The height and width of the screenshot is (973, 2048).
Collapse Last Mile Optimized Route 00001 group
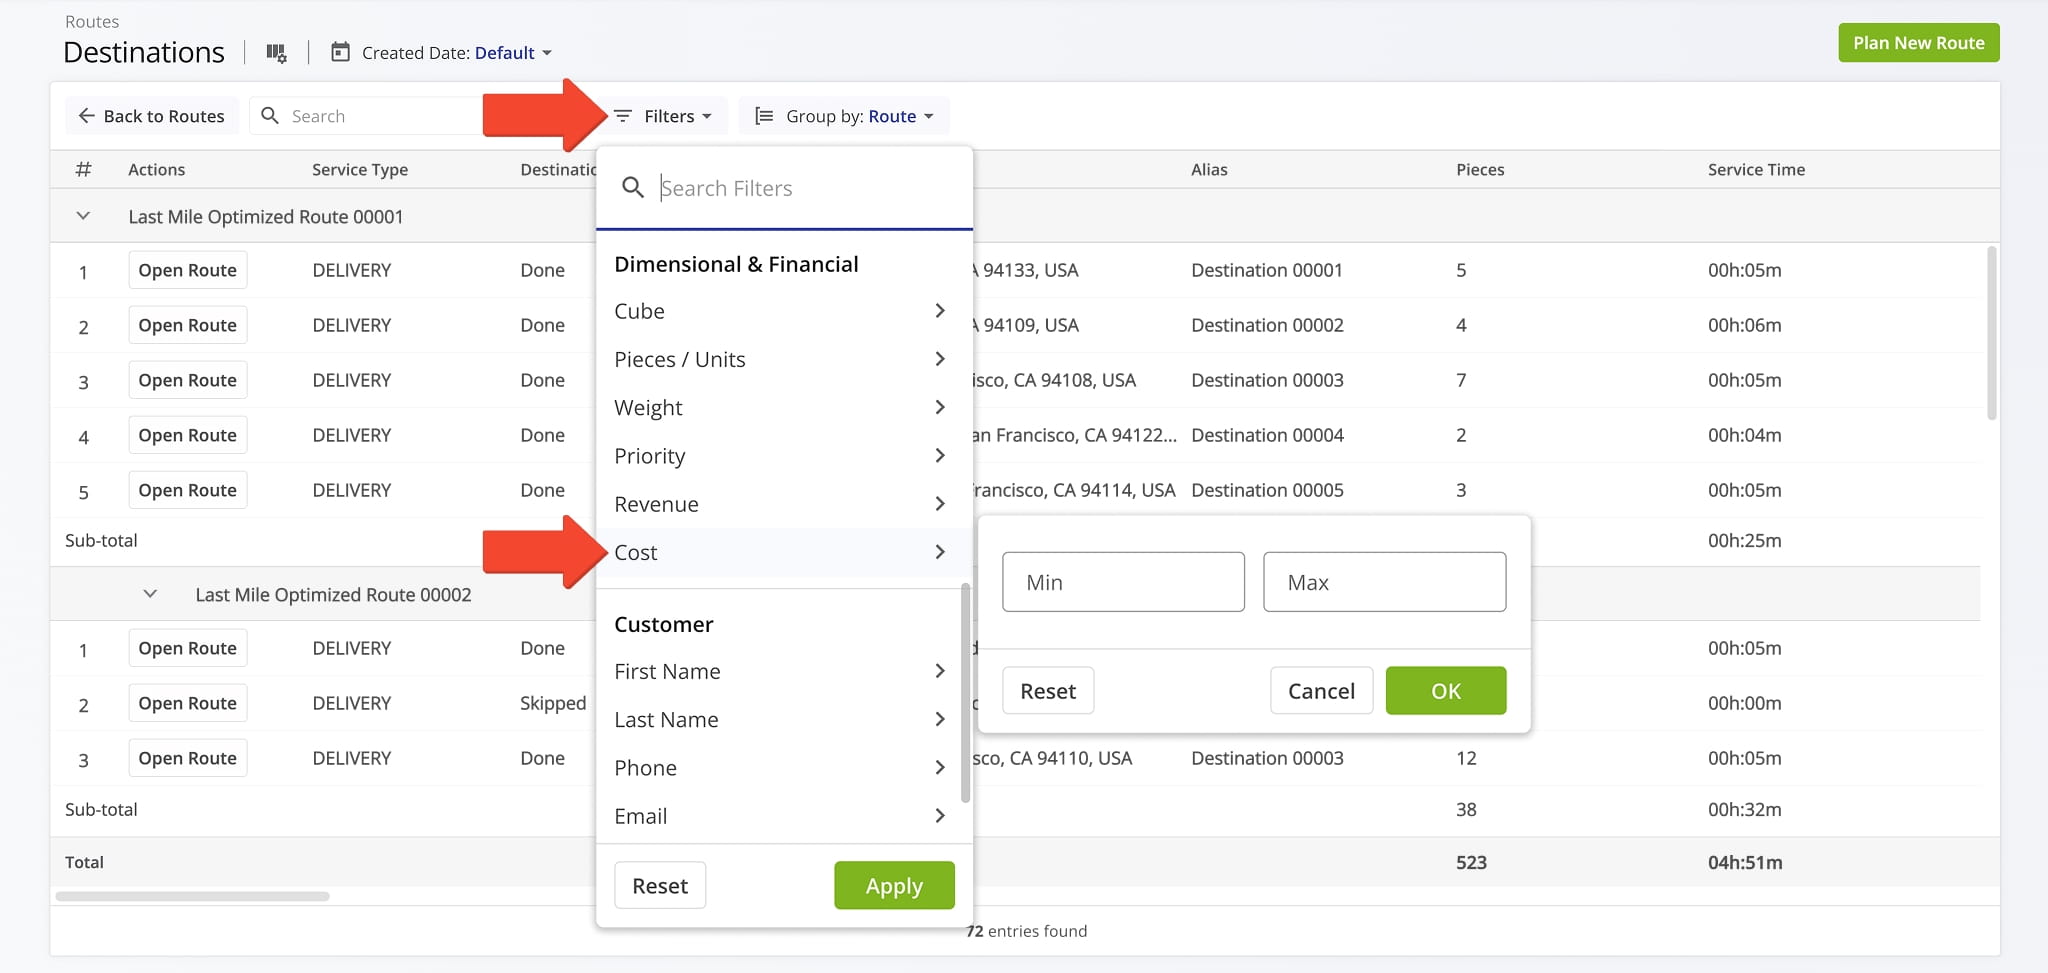(x=83, y=216)
